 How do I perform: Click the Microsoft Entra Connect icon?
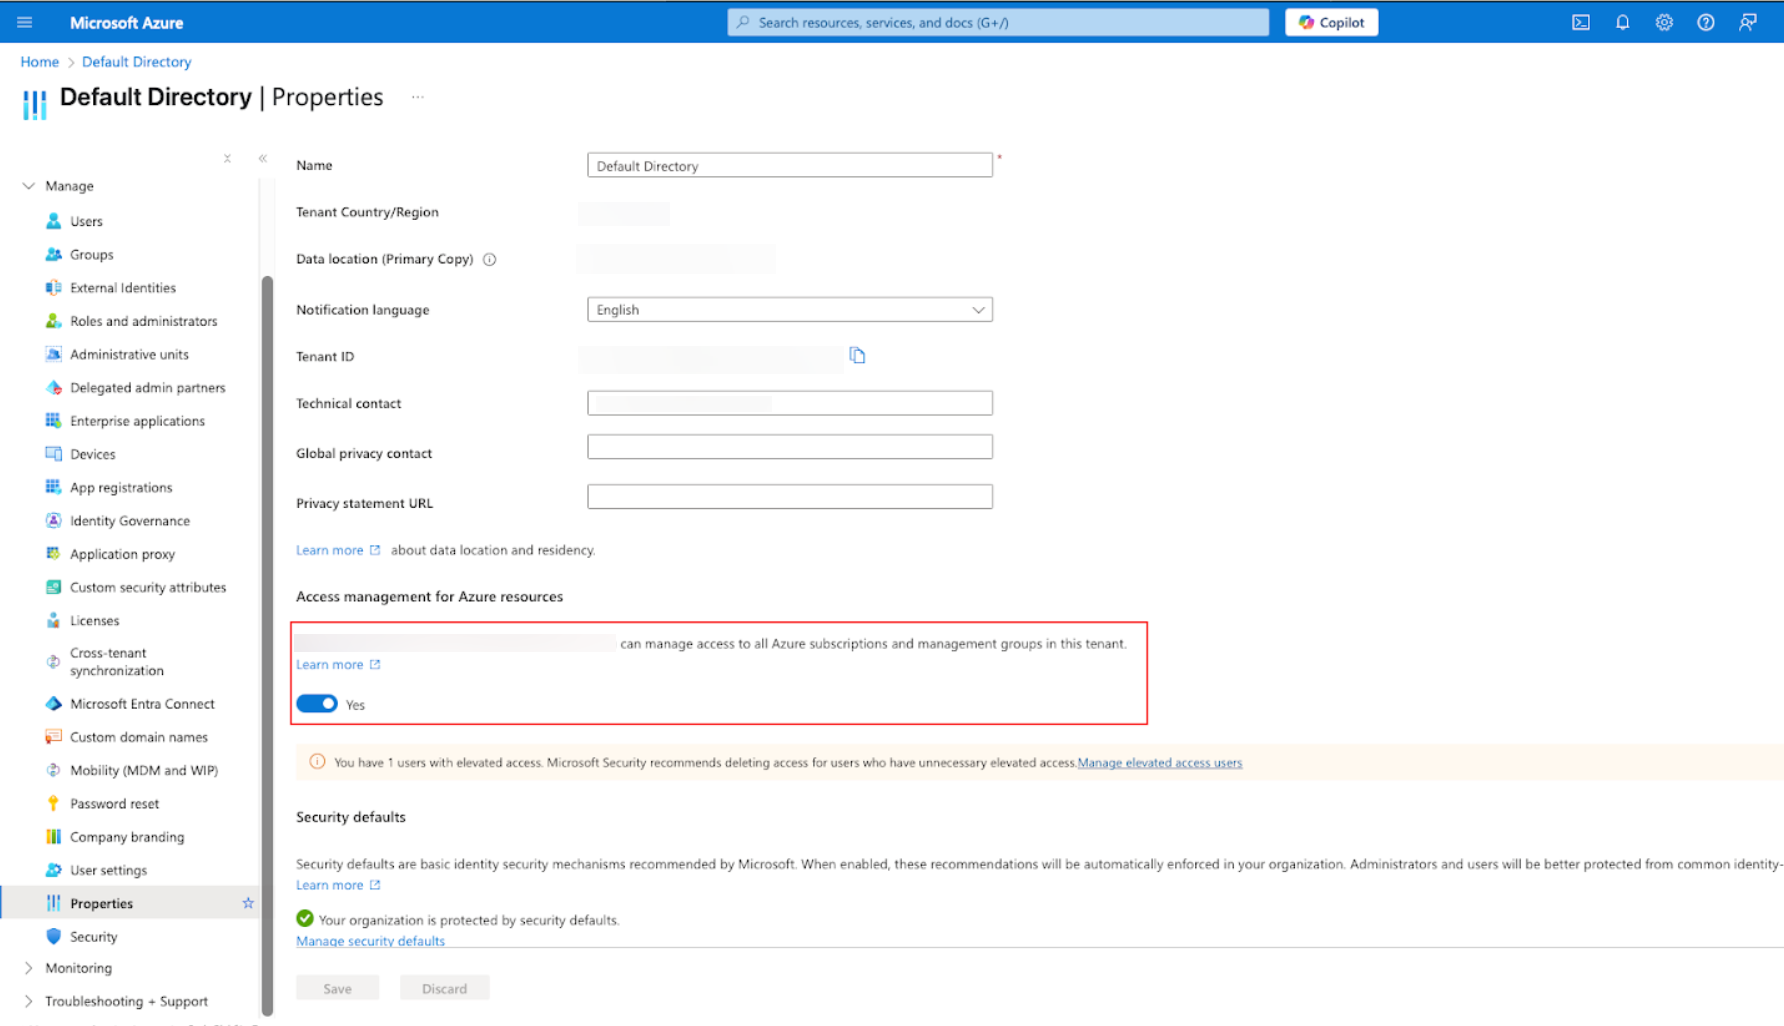tap(54, 703)
